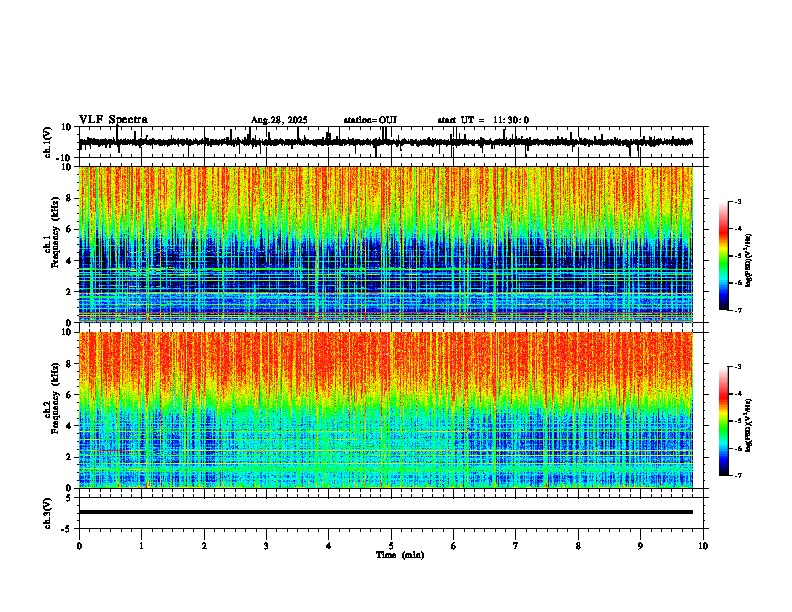Screen dimensions: 792x612
Task: Click the time axis tick label '5'
Action: coord(391,546)
